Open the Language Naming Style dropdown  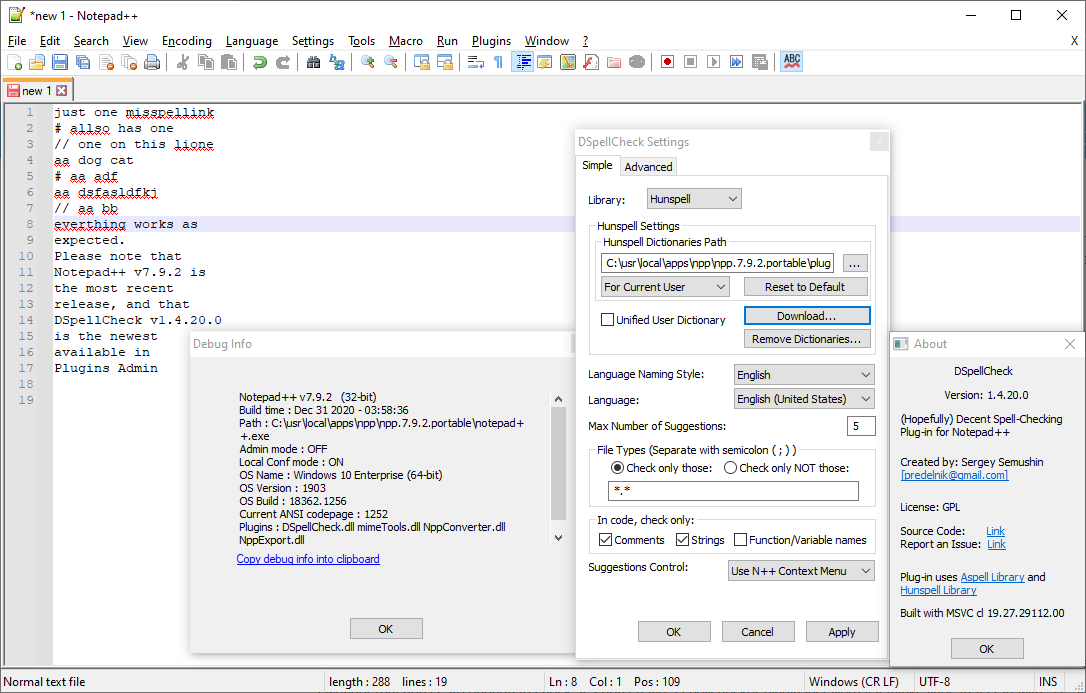point(803,373)
